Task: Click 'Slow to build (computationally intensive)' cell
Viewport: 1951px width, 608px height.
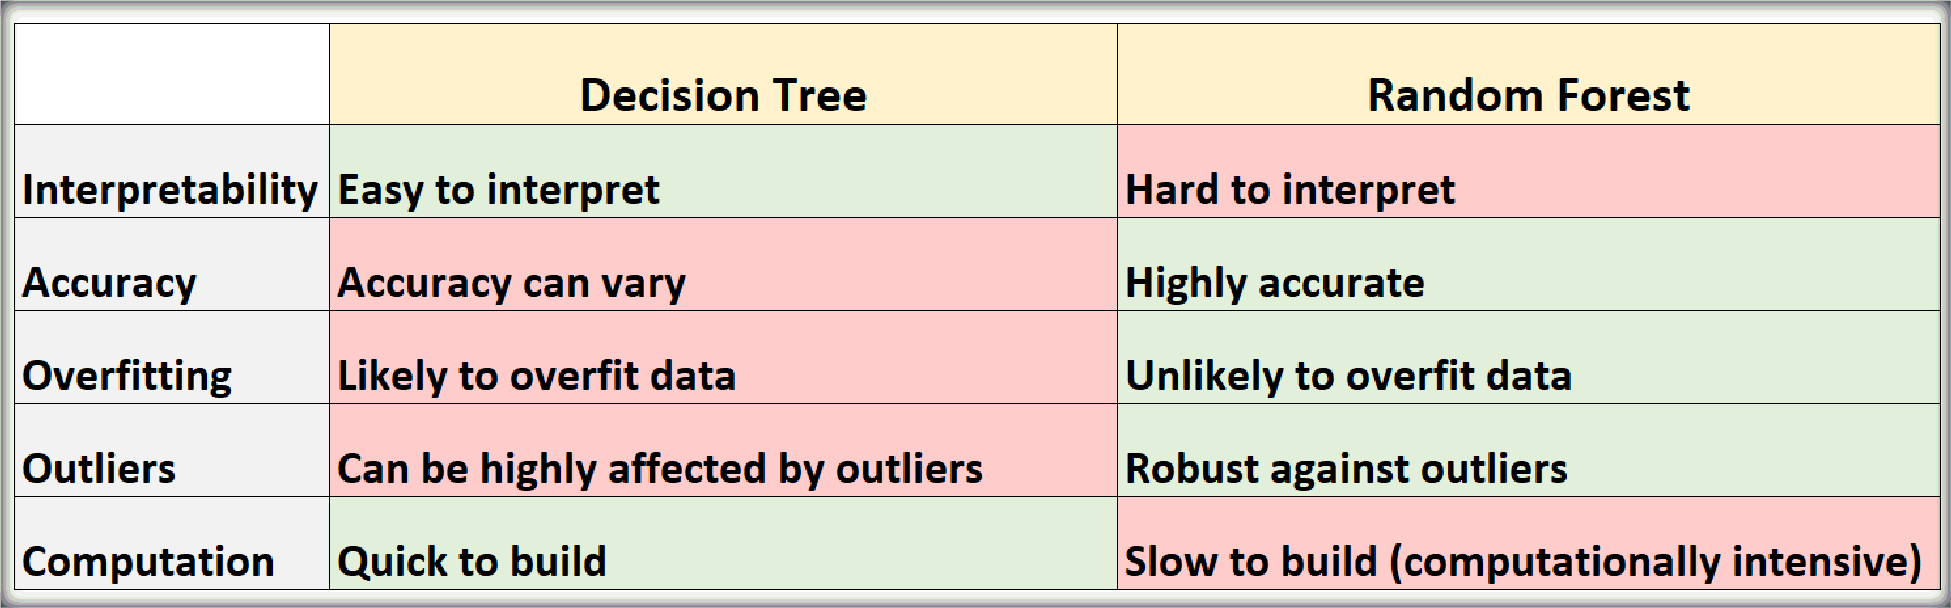Action: pos(1528,543)
